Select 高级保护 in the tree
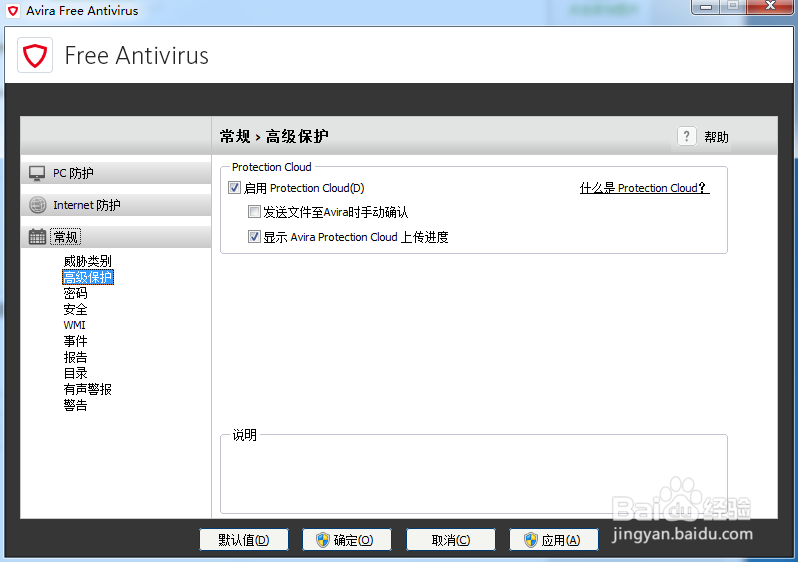The image size is (798, 562). 88,277
